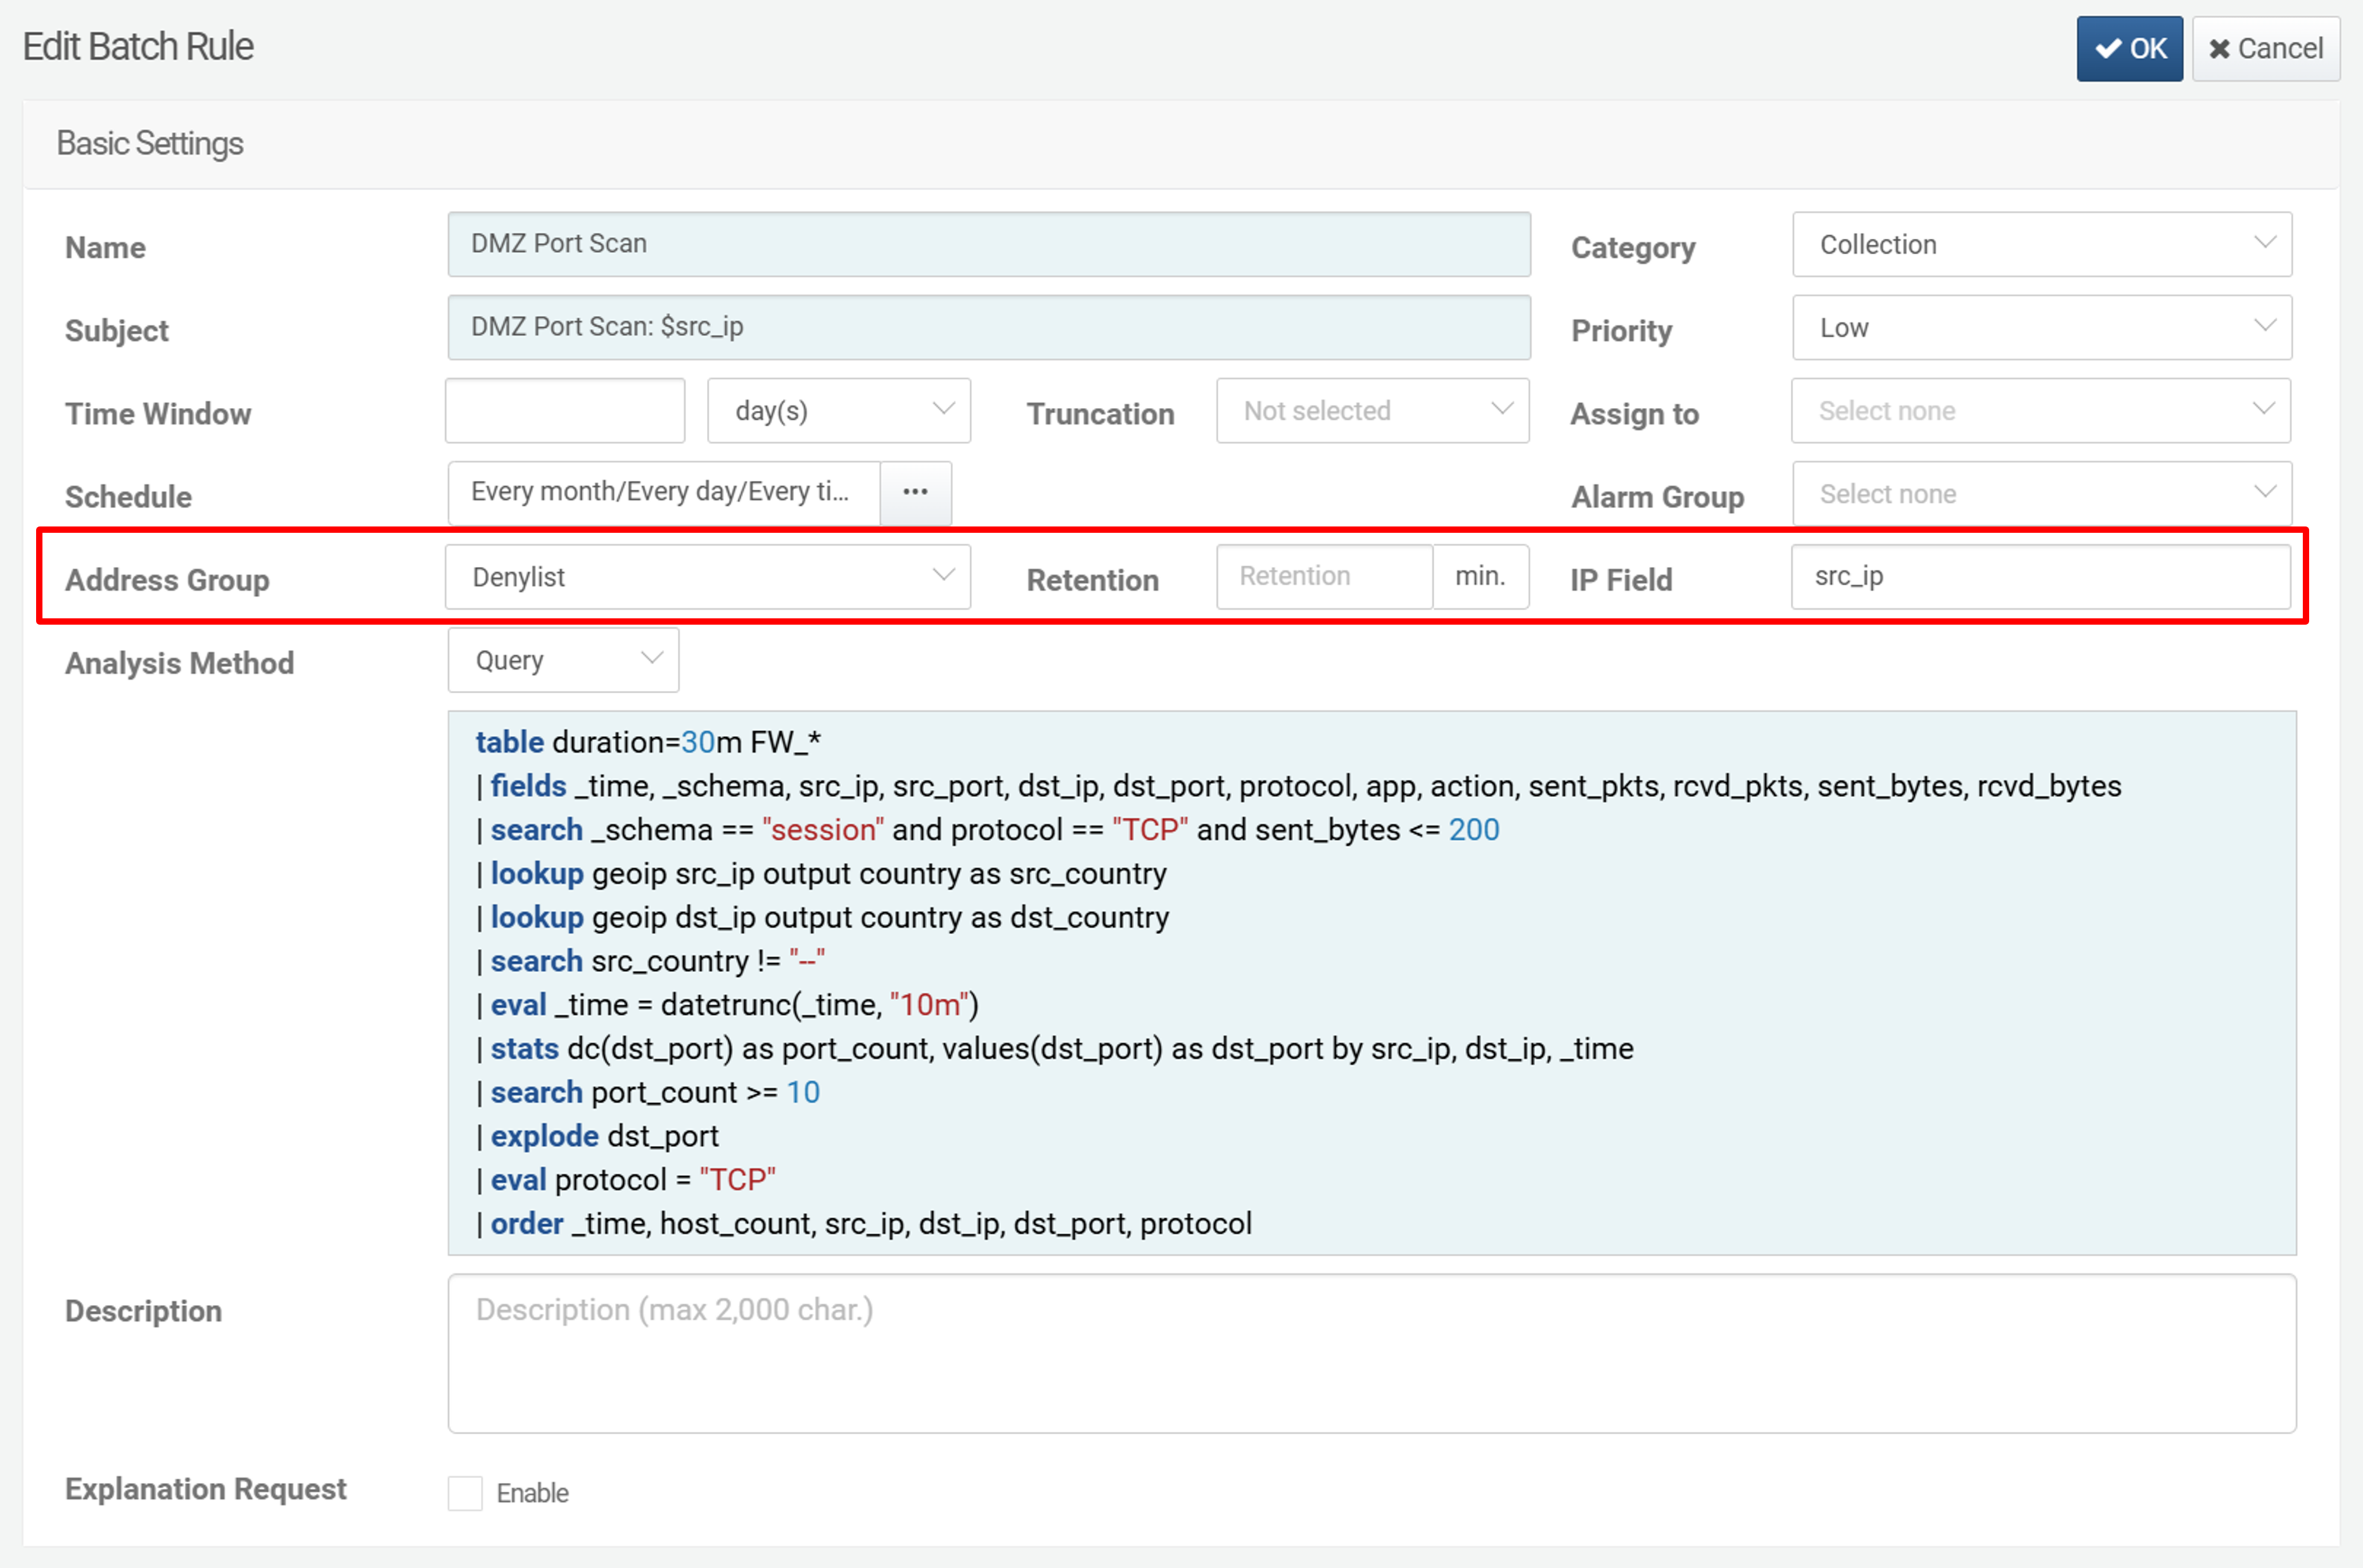Click the eval protocol = "TCP" line
This screenshot has height=1568, width=2363.
click(626, 1180)
